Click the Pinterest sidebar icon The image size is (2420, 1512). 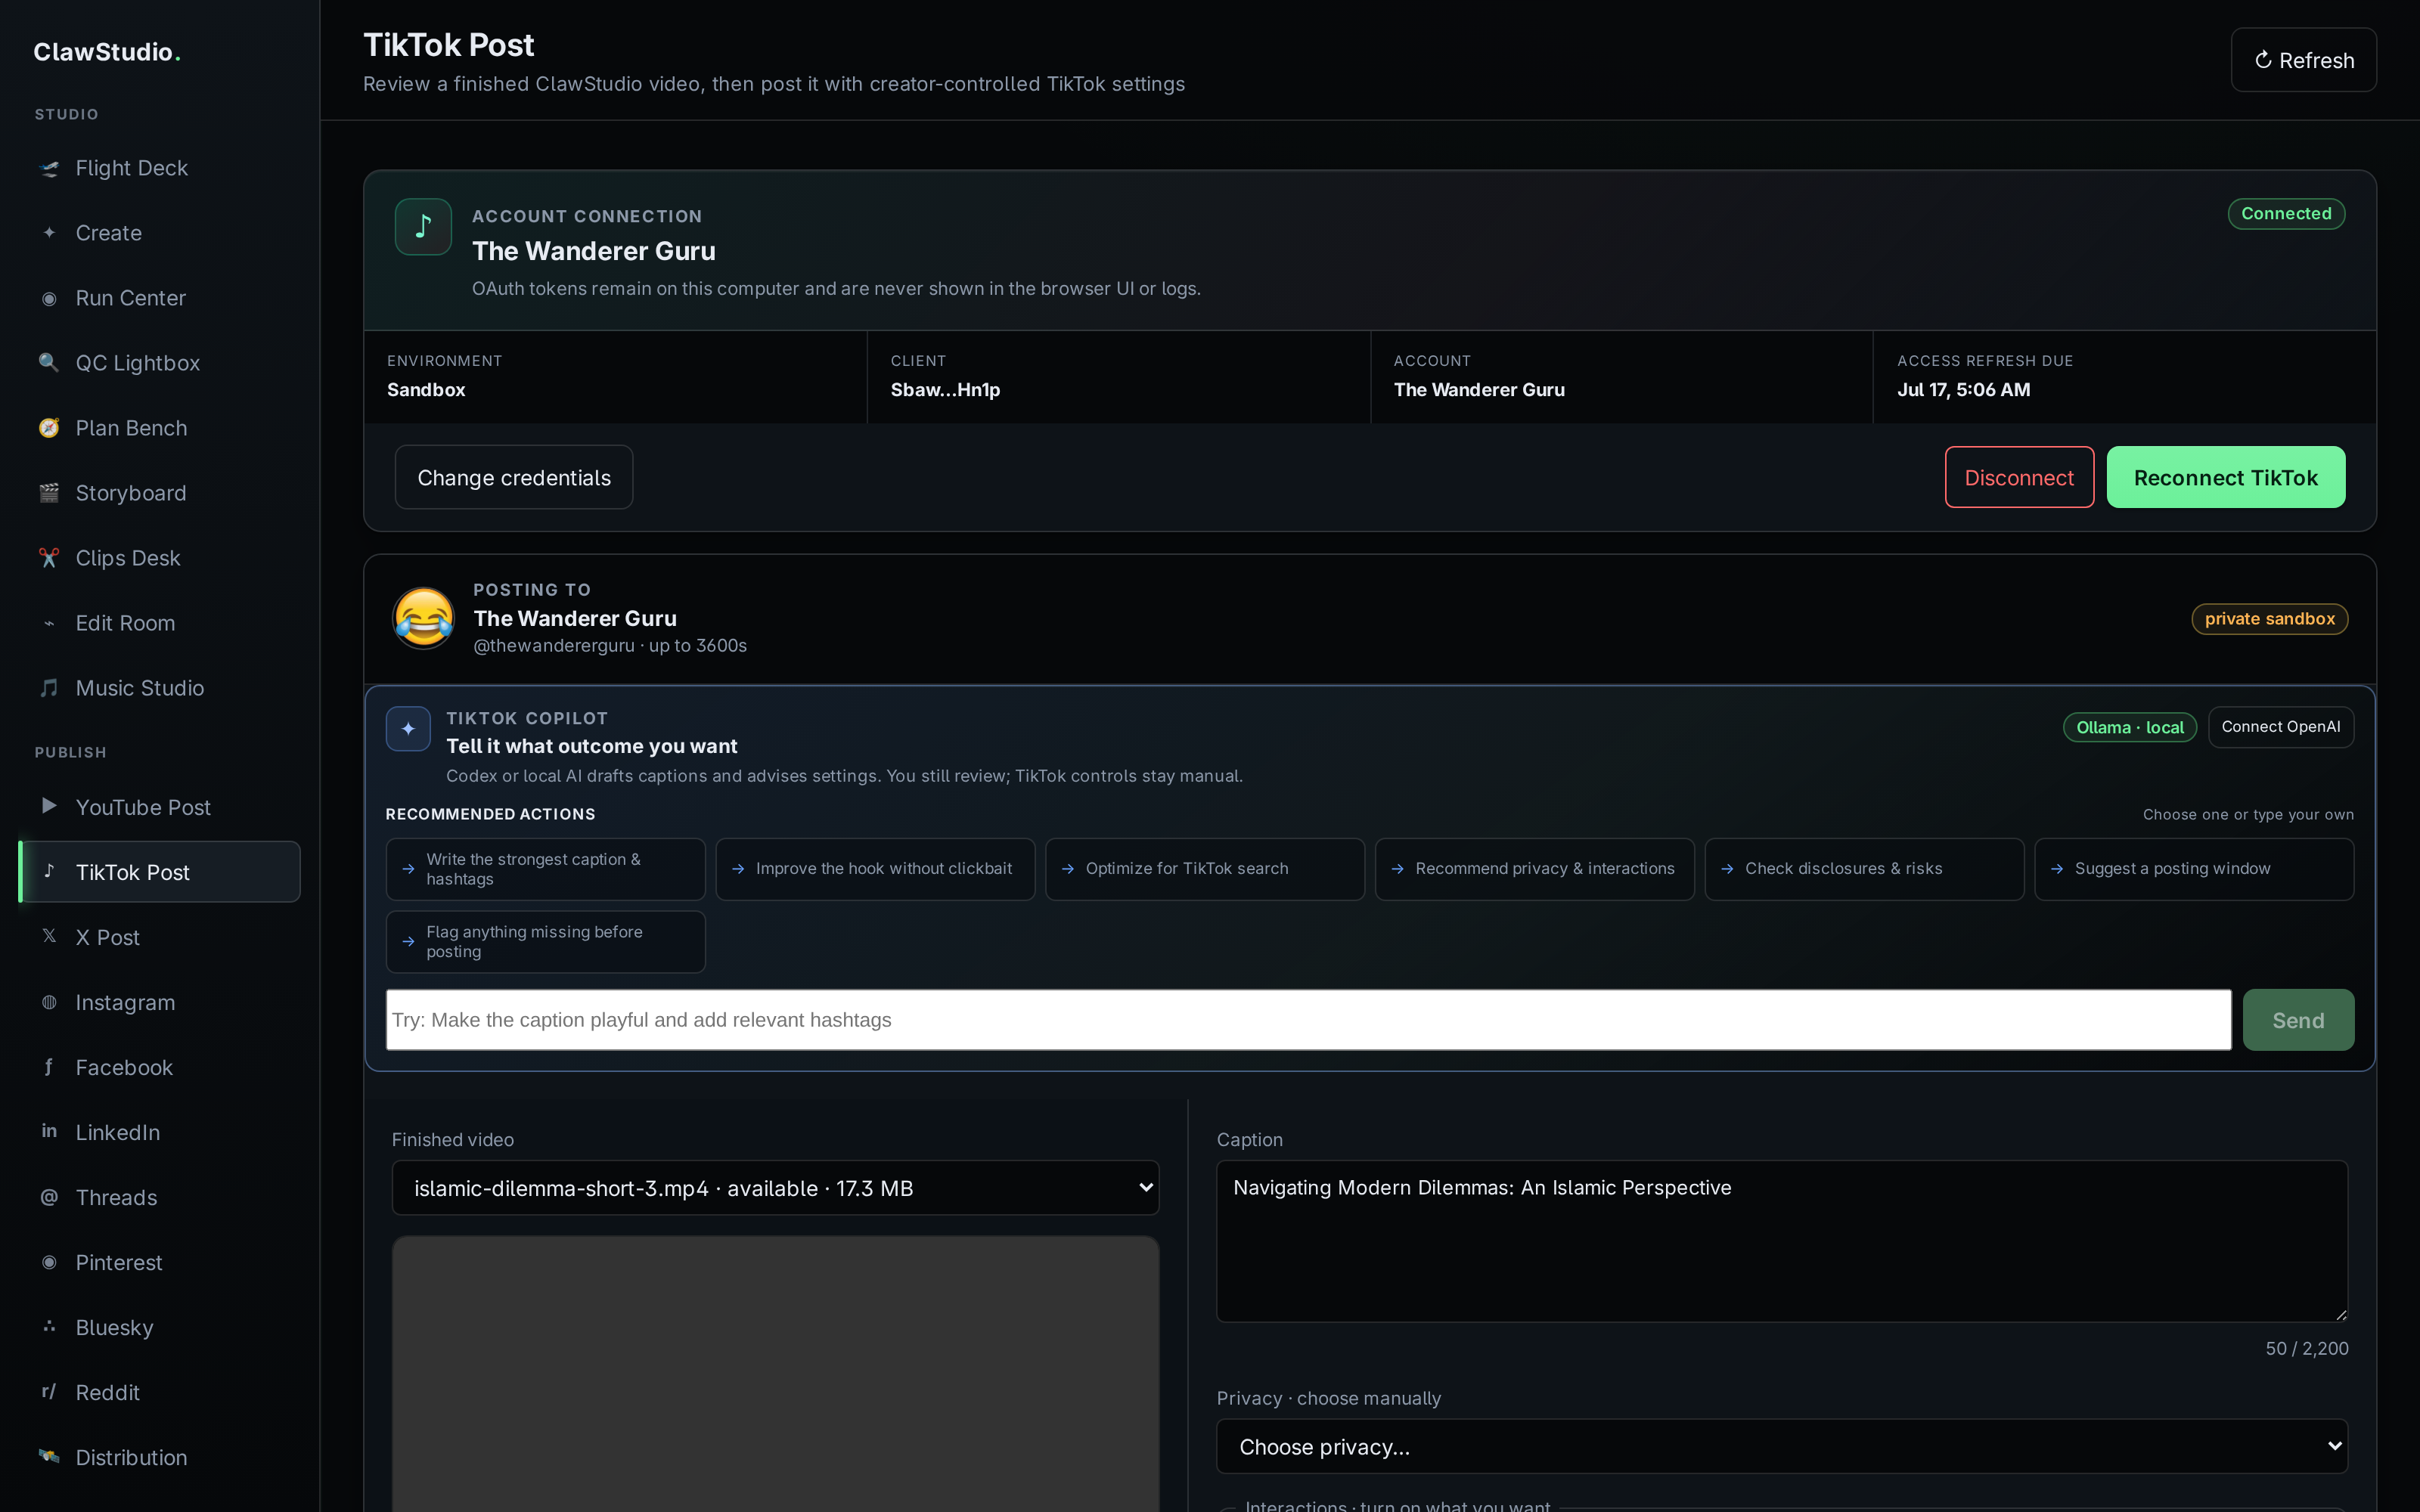tap(49, 1262)
